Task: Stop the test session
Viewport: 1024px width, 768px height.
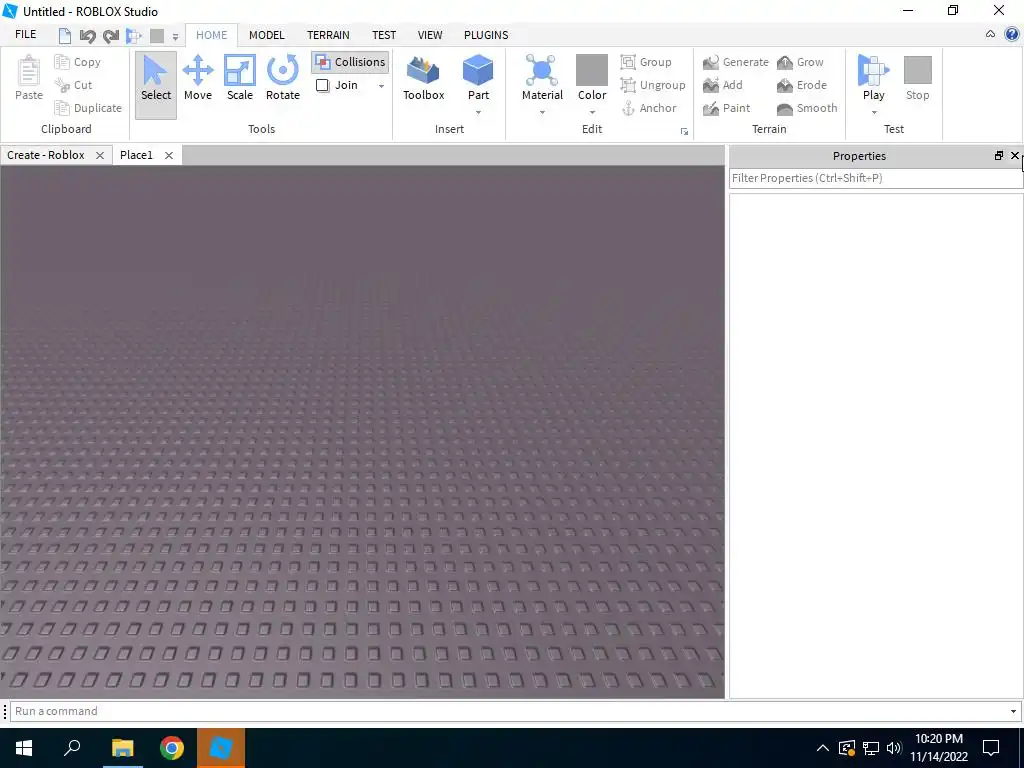Action: click(918, 78)
